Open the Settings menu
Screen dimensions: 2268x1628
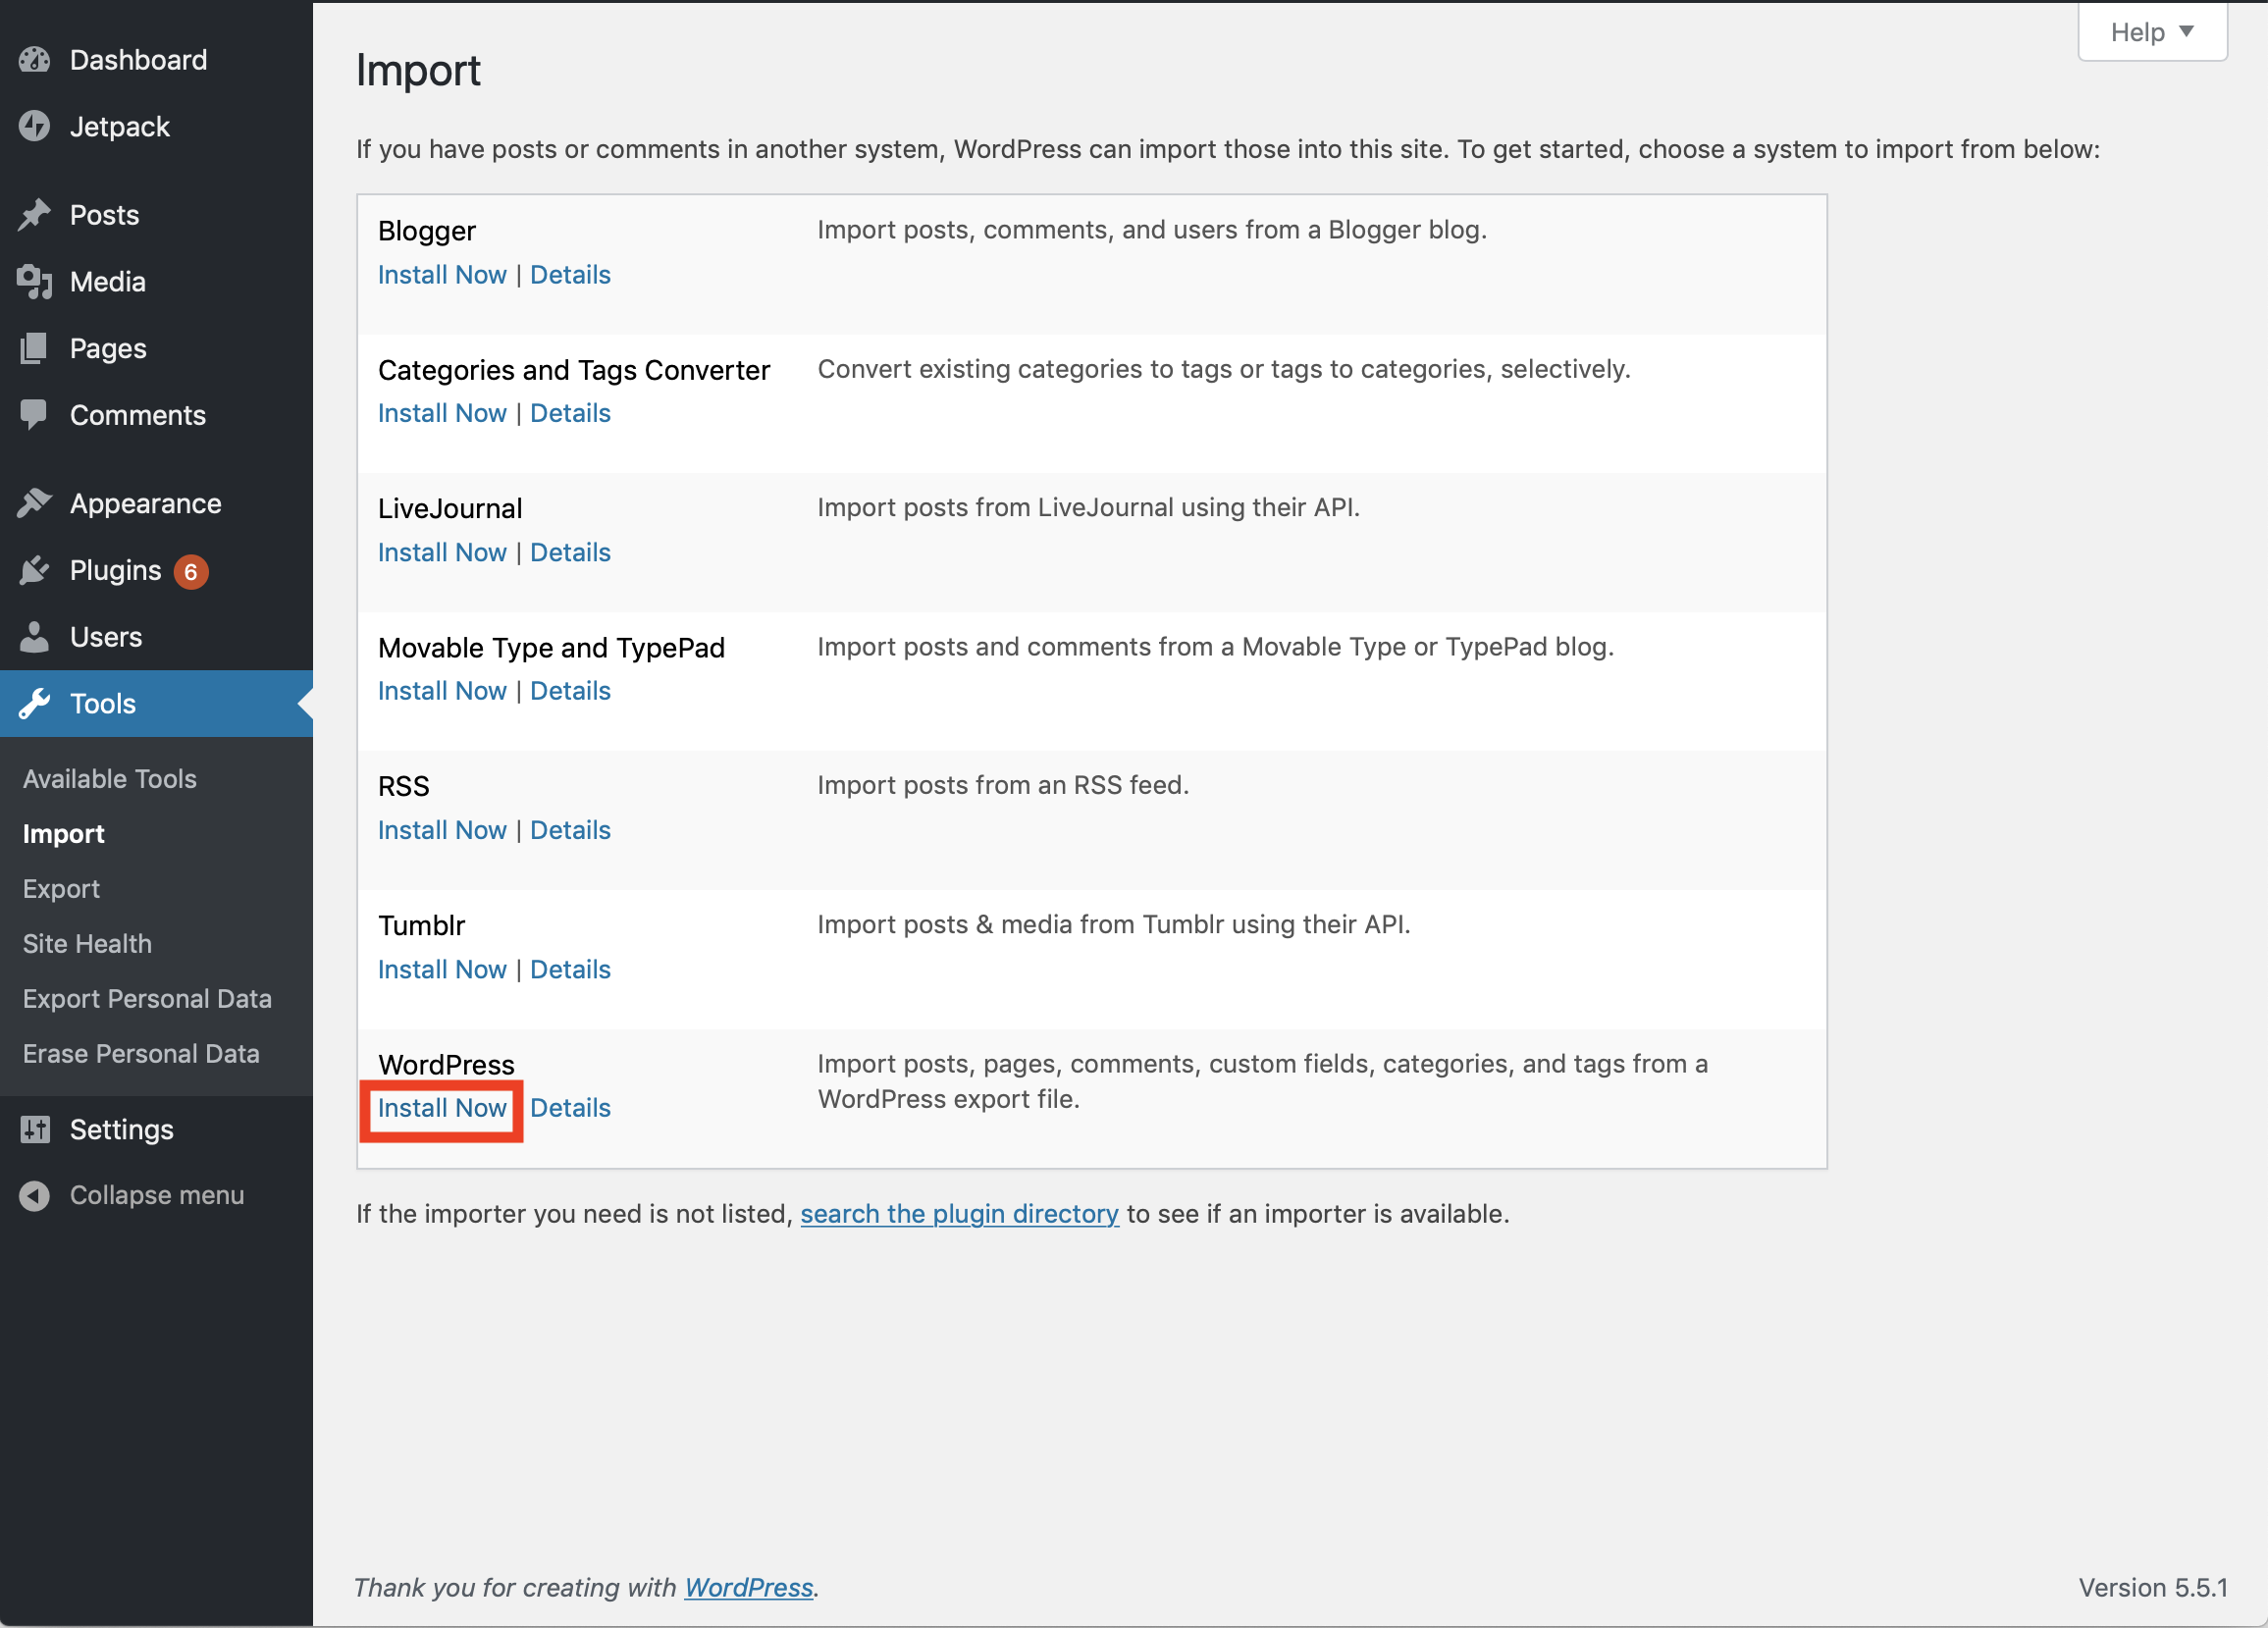pyautogui.click(x=121, y=1130)
